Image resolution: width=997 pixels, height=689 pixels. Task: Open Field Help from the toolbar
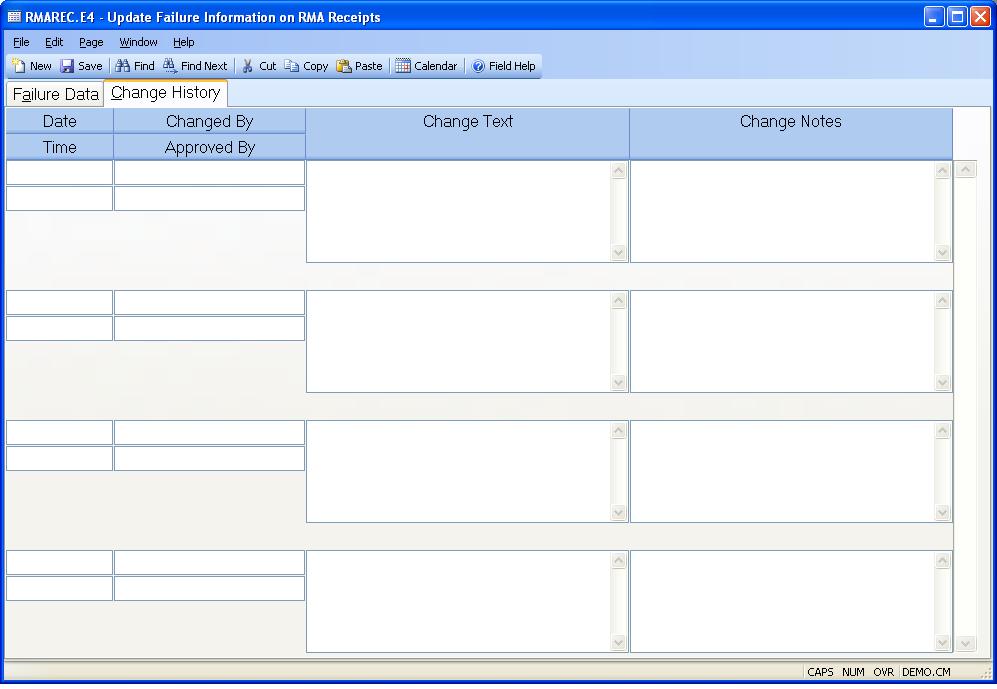pyautogui.click(x=479, y=66)
